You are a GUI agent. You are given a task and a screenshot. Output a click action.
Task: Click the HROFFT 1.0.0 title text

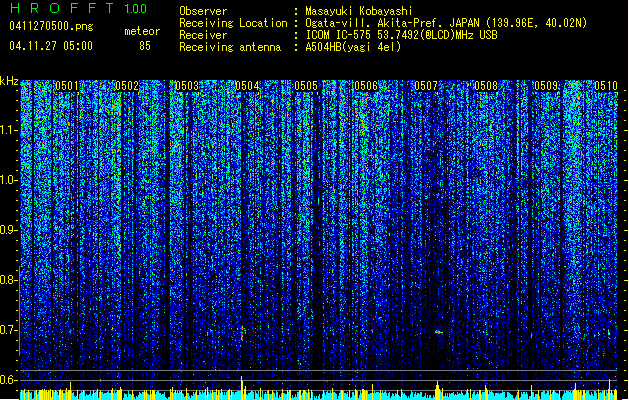[x=79, y=8]
